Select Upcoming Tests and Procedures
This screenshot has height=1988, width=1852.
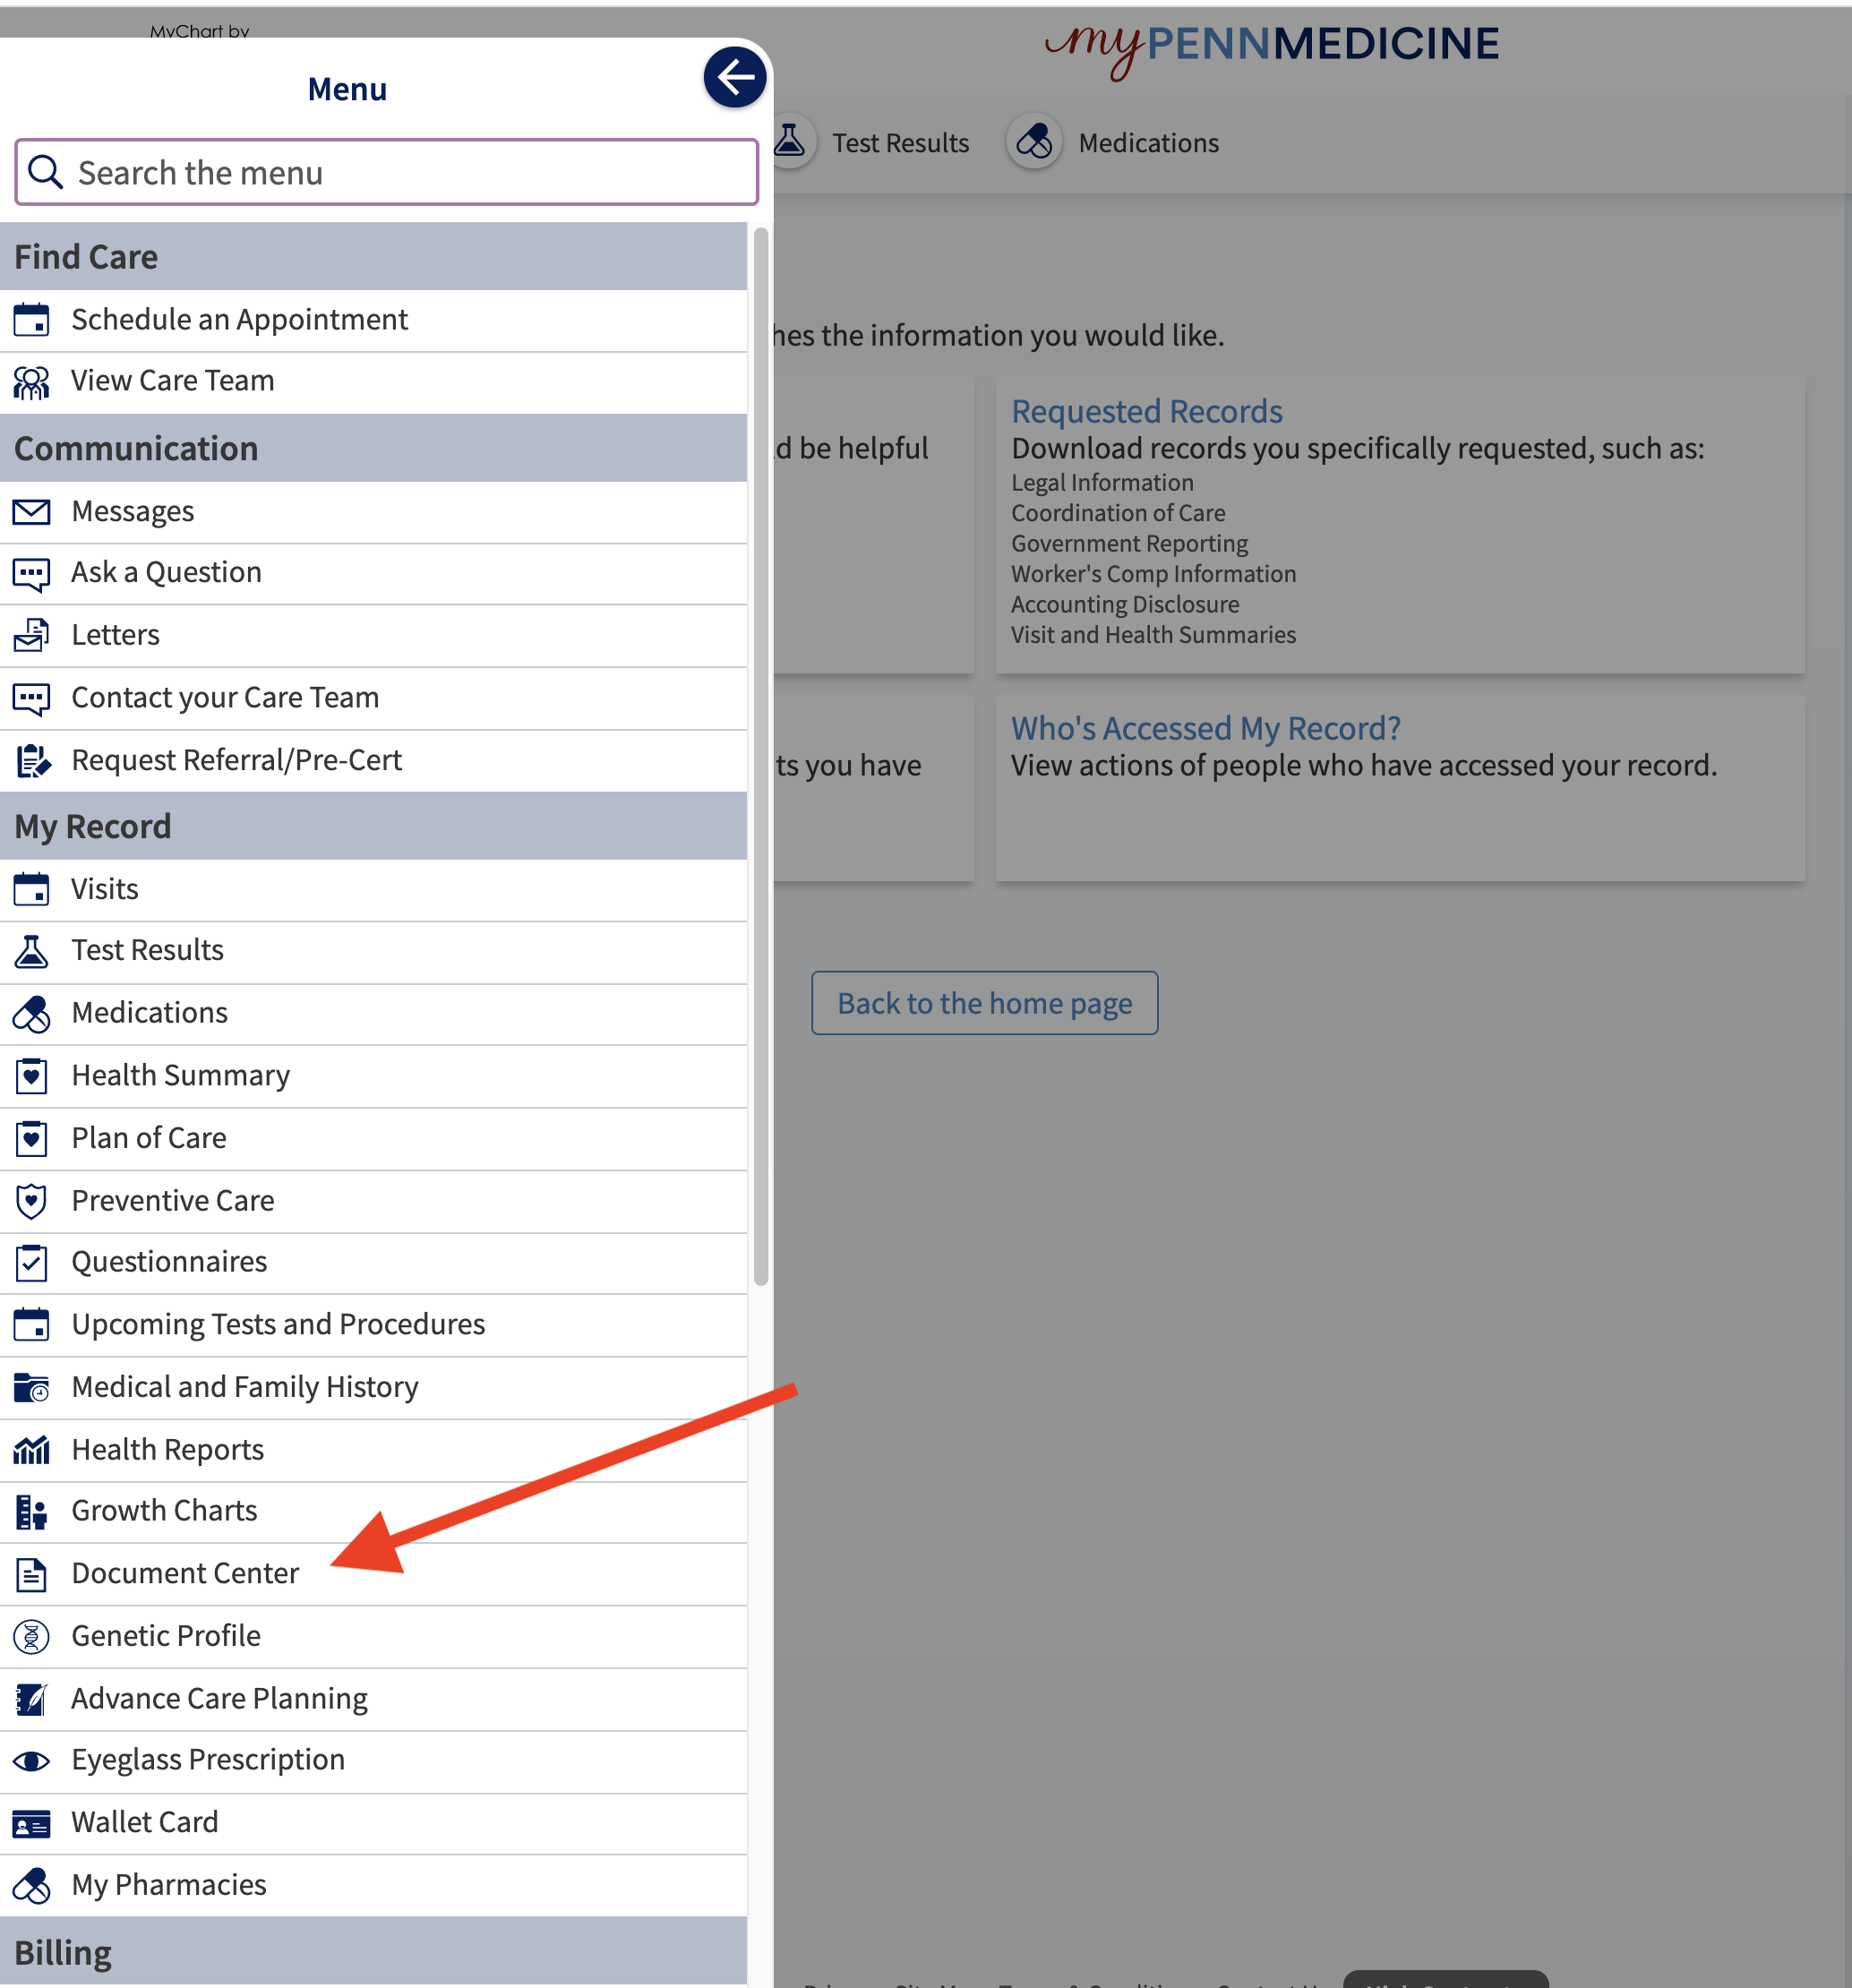coord(373,1325)
